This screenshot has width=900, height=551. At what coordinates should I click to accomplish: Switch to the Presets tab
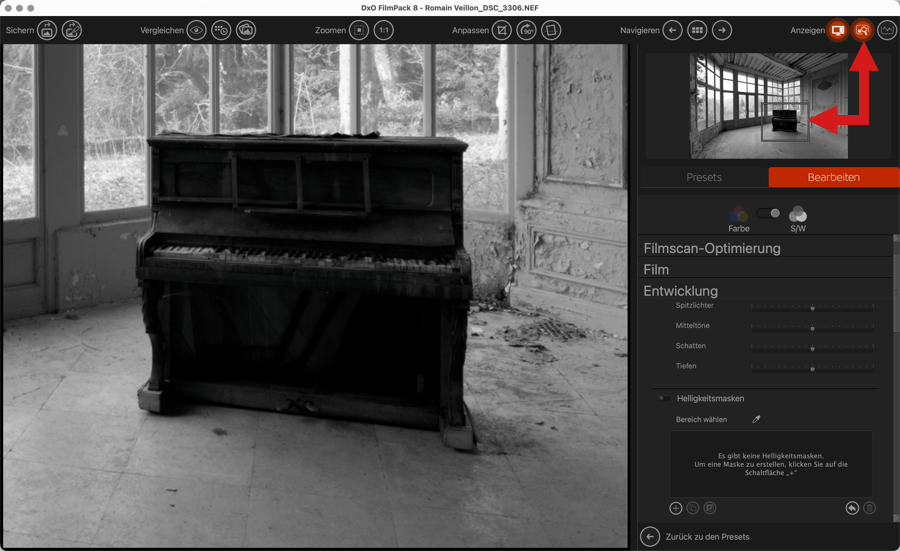pyautogui.click(x=704, y=177)
